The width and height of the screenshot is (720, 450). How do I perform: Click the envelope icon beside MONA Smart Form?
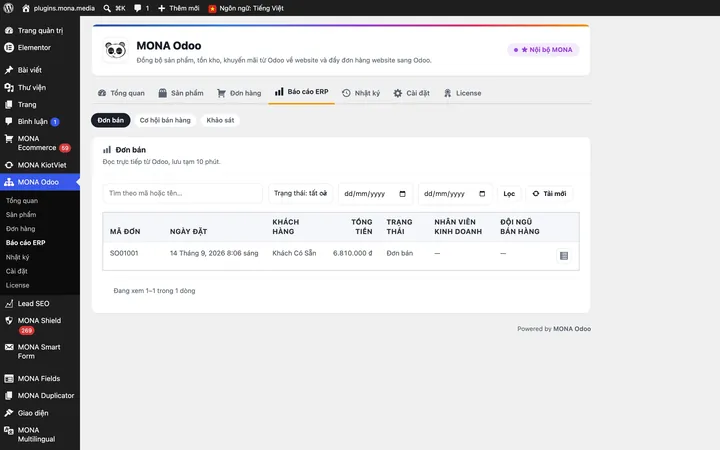click(x=9, y=347)
